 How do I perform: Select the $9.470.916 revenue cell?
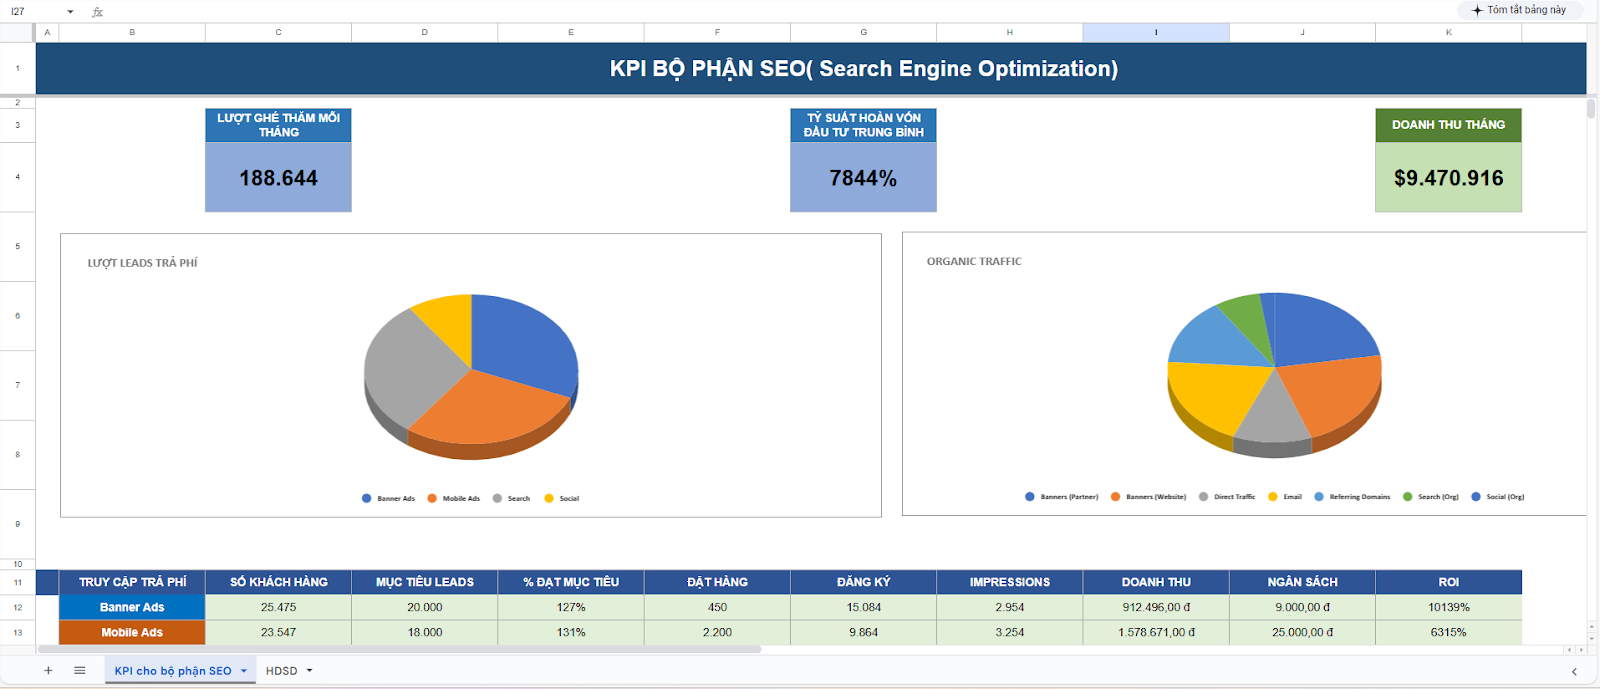(x=1448, y=178)
